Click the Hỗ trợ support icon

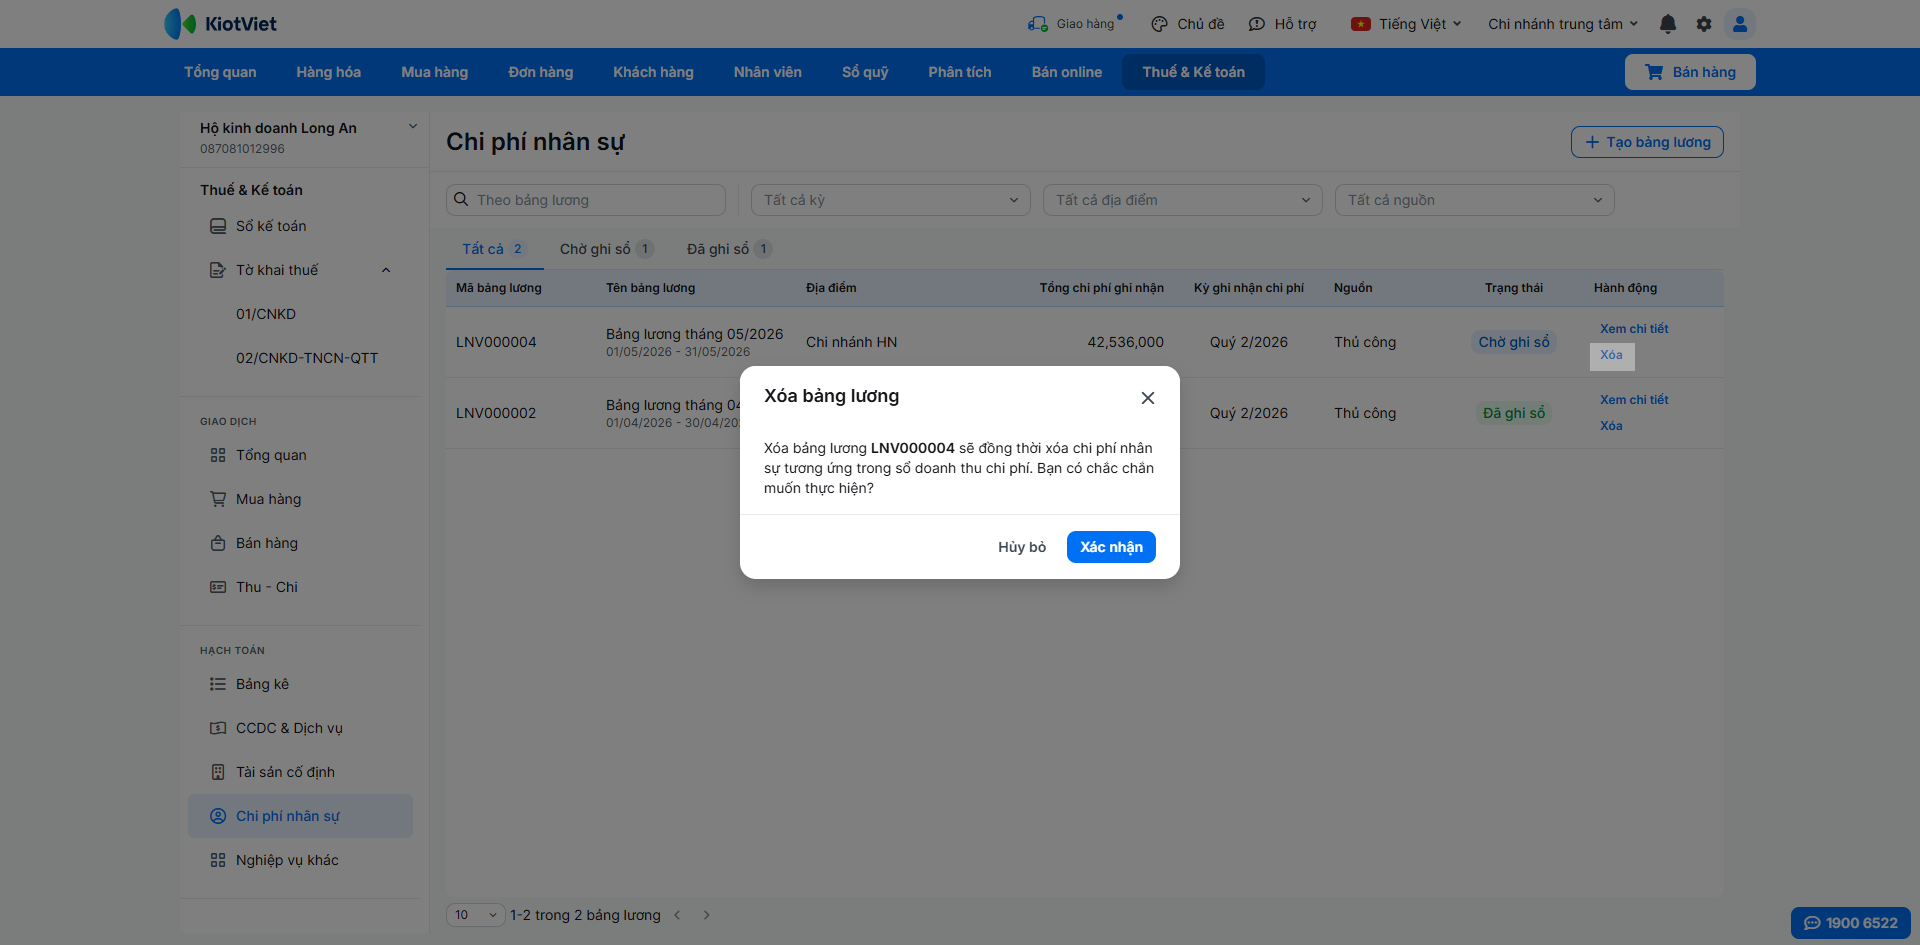pyautogui.click(x=1257, y=24)
